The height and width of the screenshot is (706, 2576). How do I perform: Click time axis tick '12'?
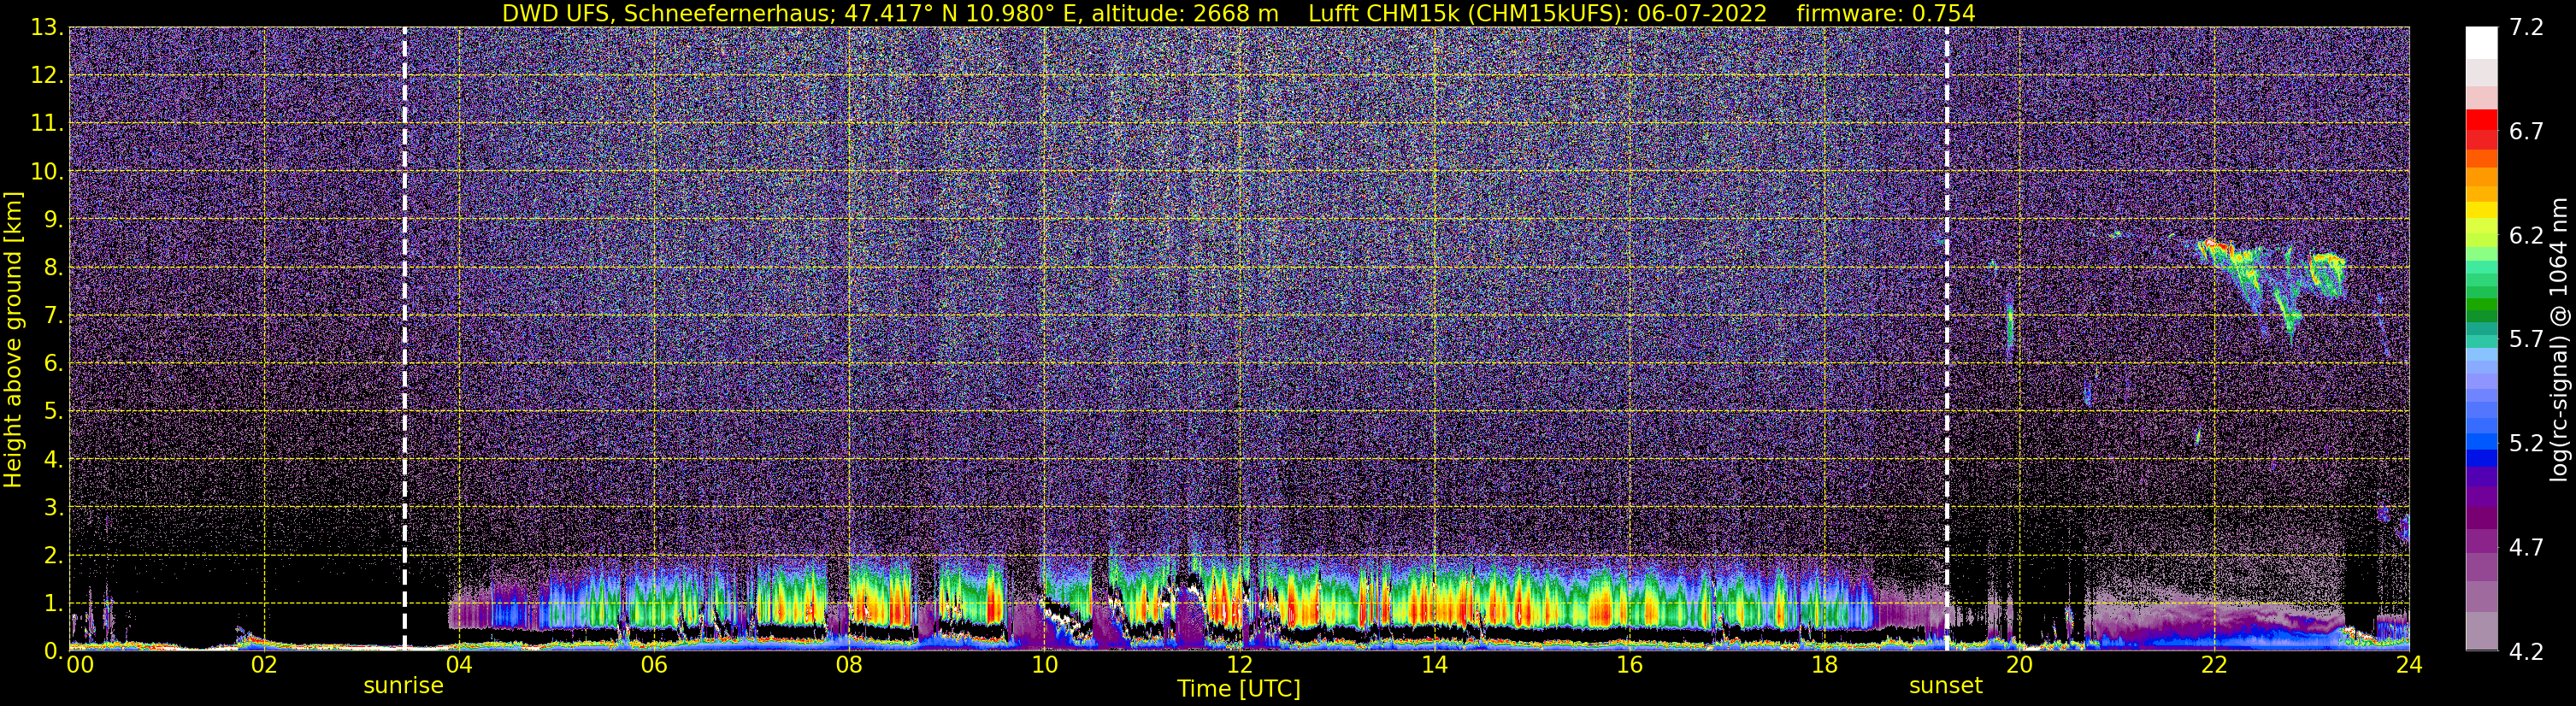[x=1238, y=665]
